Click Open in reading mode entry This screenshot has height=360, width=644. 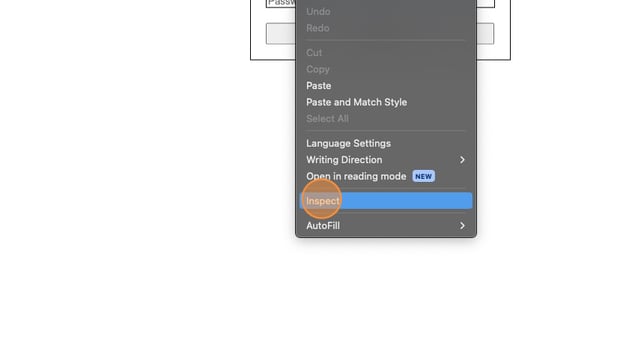point(386,176)
